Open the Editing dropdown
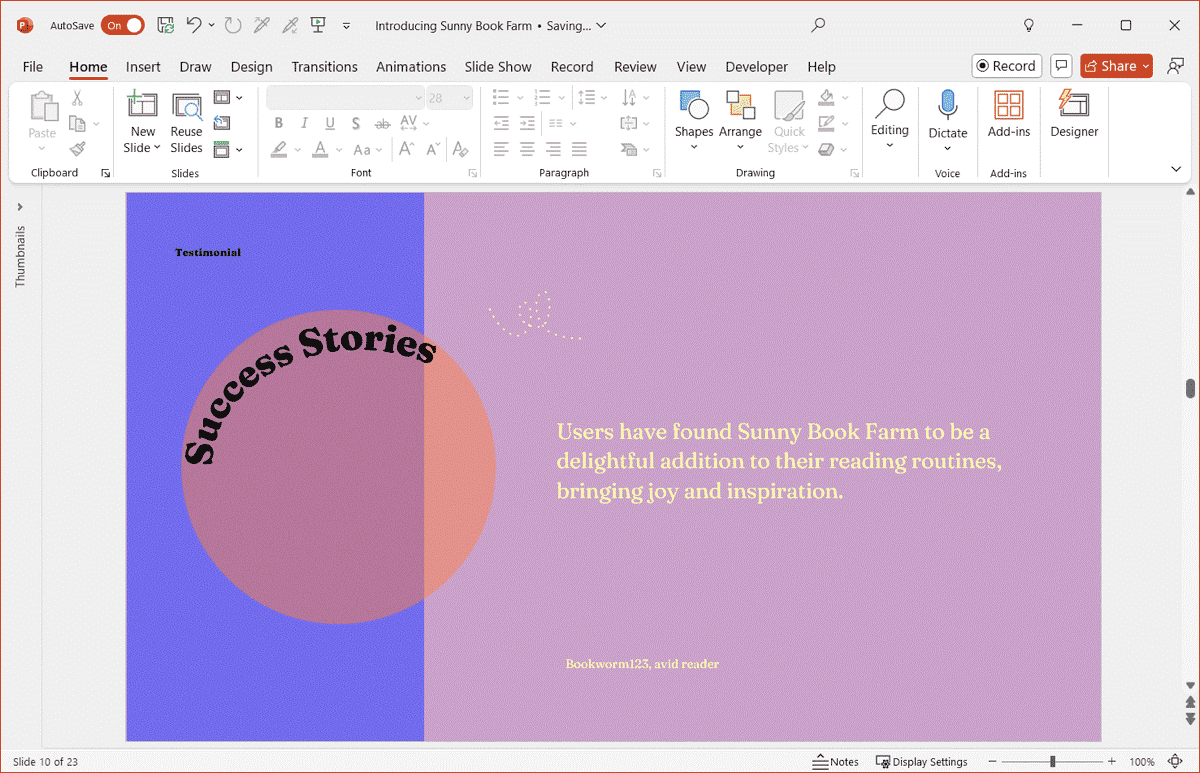Image resolution: width=1200 pixels, height=773 pixels. 890,119
